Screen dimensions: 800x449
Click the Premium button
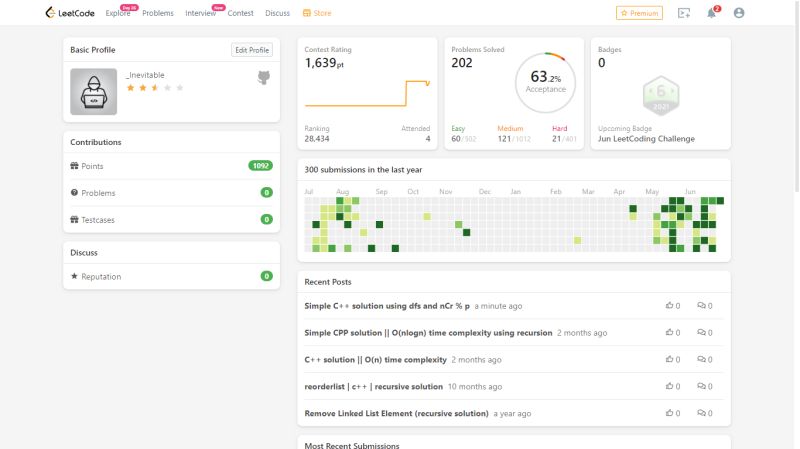pos(639,13)
